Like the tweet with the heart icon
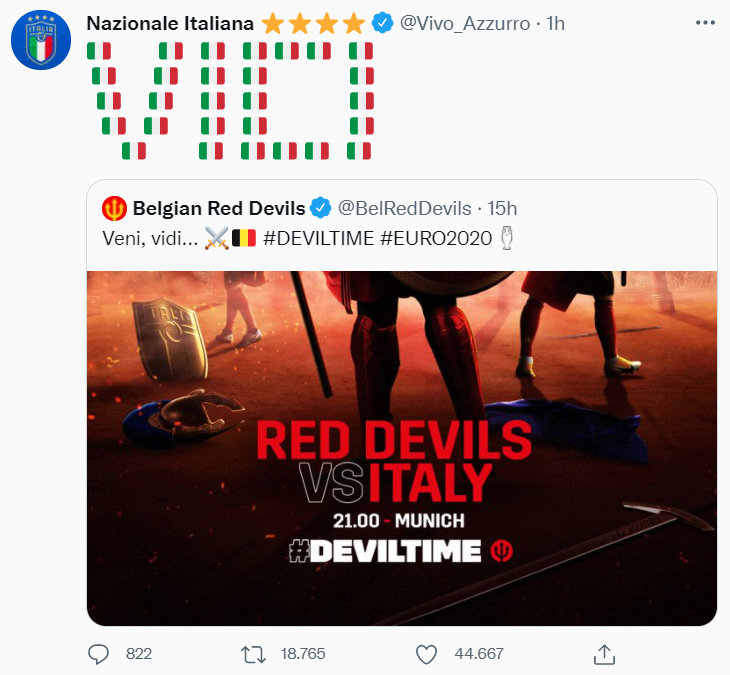 427,653
